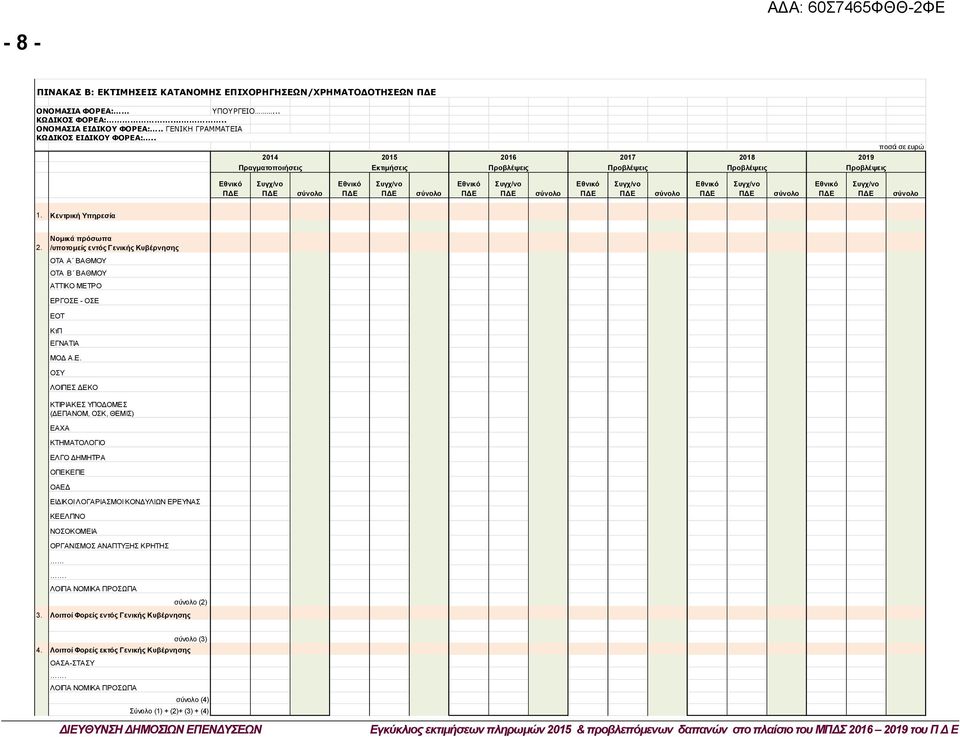Select the 'ΟΤΑ Α΄ ΒΑΘΜΟΥ' row

(78, 261)
